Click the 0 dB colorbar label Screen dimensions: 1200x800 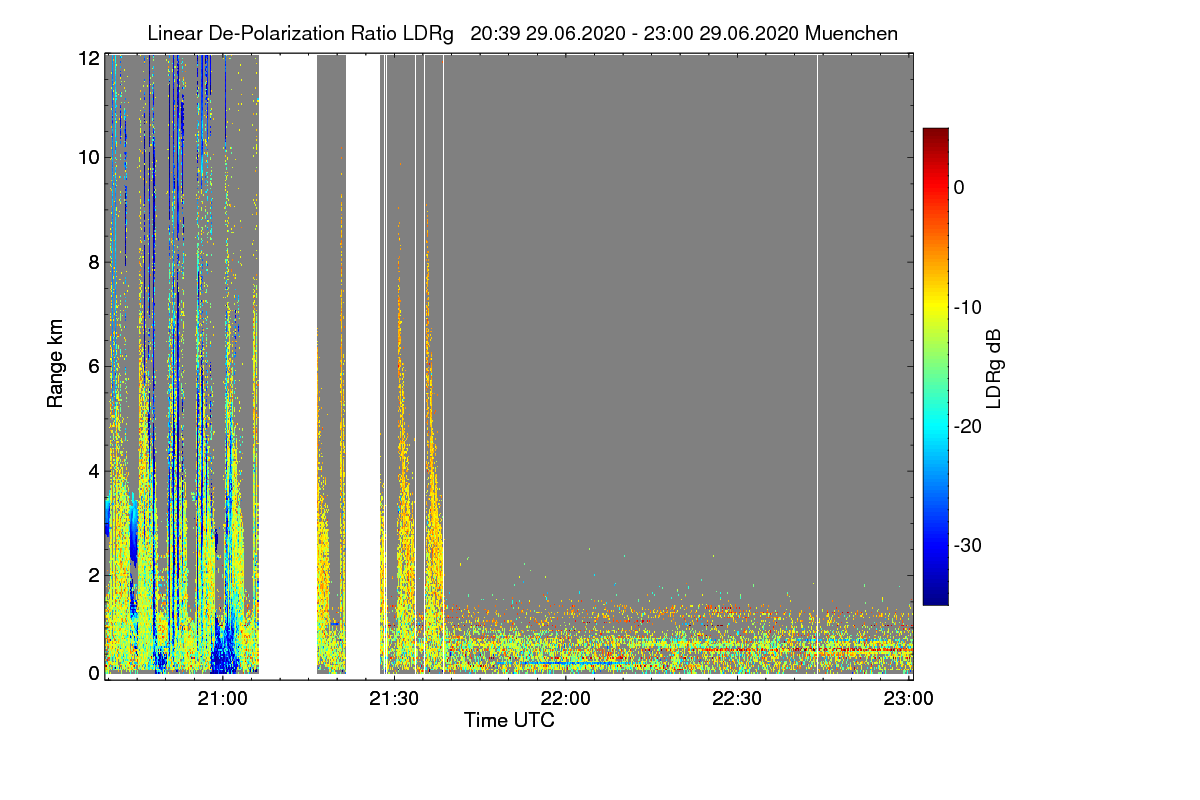point(960,187)
